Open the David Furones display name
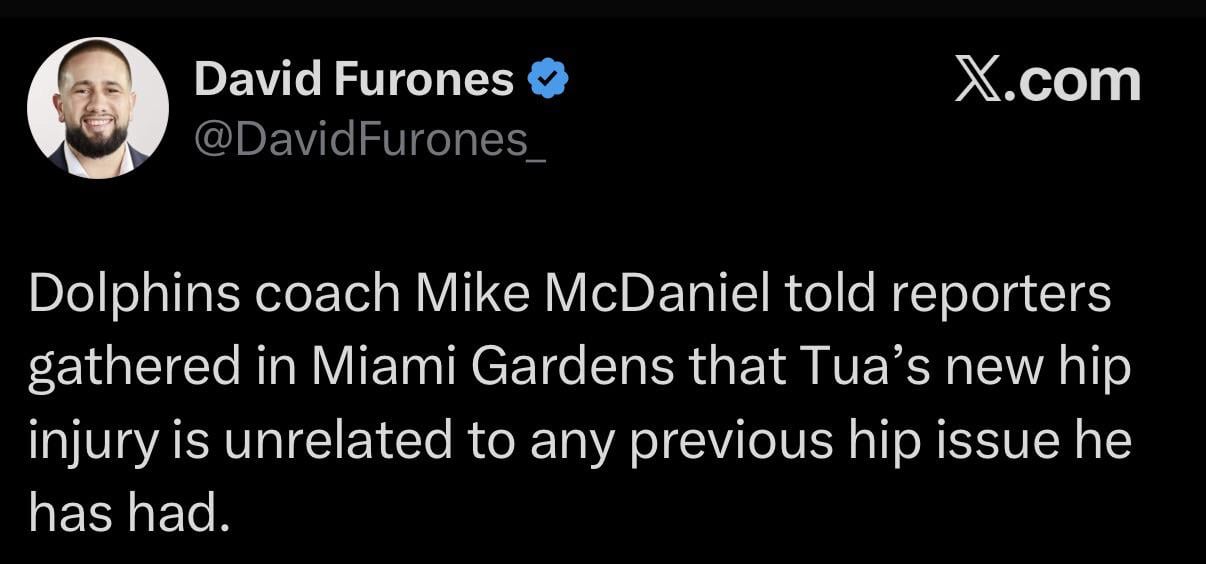This screenshot has height=564, width=1206. (354, 79)
